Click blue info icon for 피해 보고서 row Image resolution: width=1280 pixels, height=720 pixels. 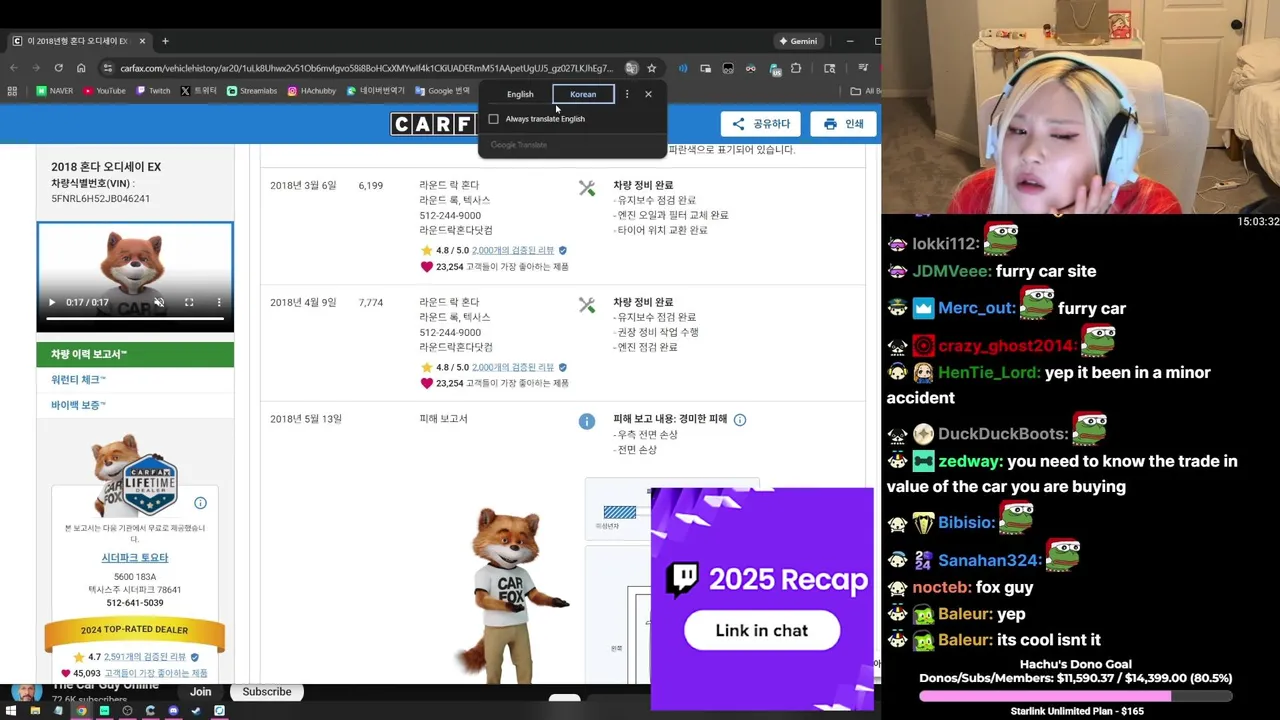click(x=587, y=422)
